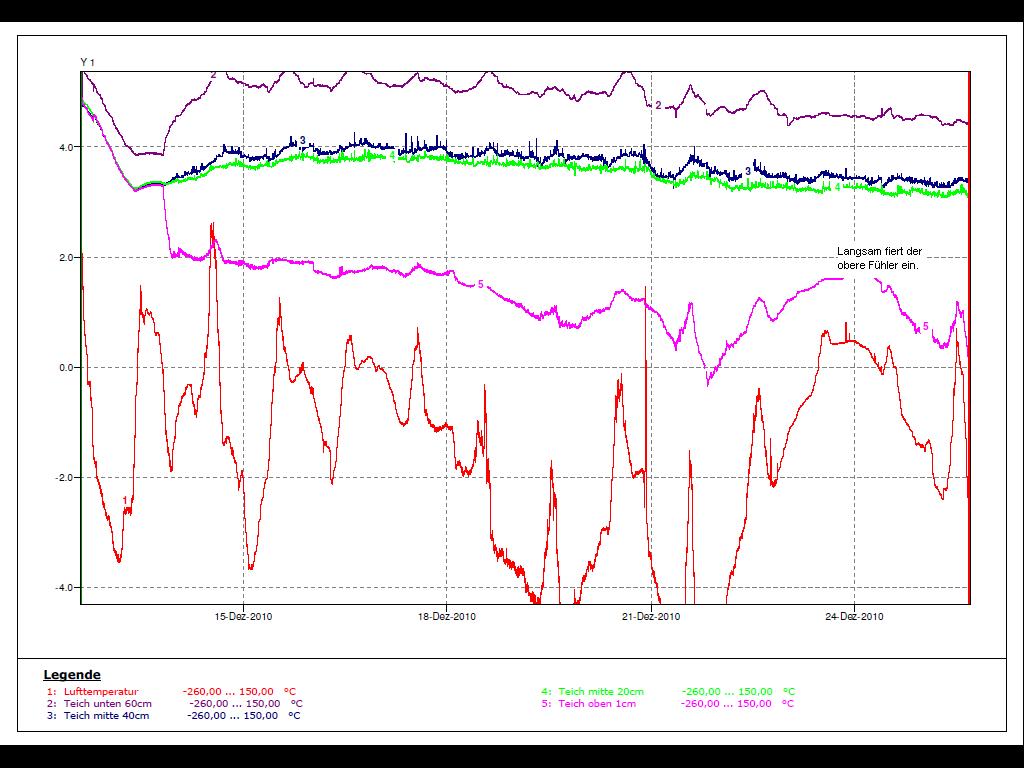Screen dimensions: 1024x768
Task: Click the 0.0 tick on the Y axis
Action: 66,367
